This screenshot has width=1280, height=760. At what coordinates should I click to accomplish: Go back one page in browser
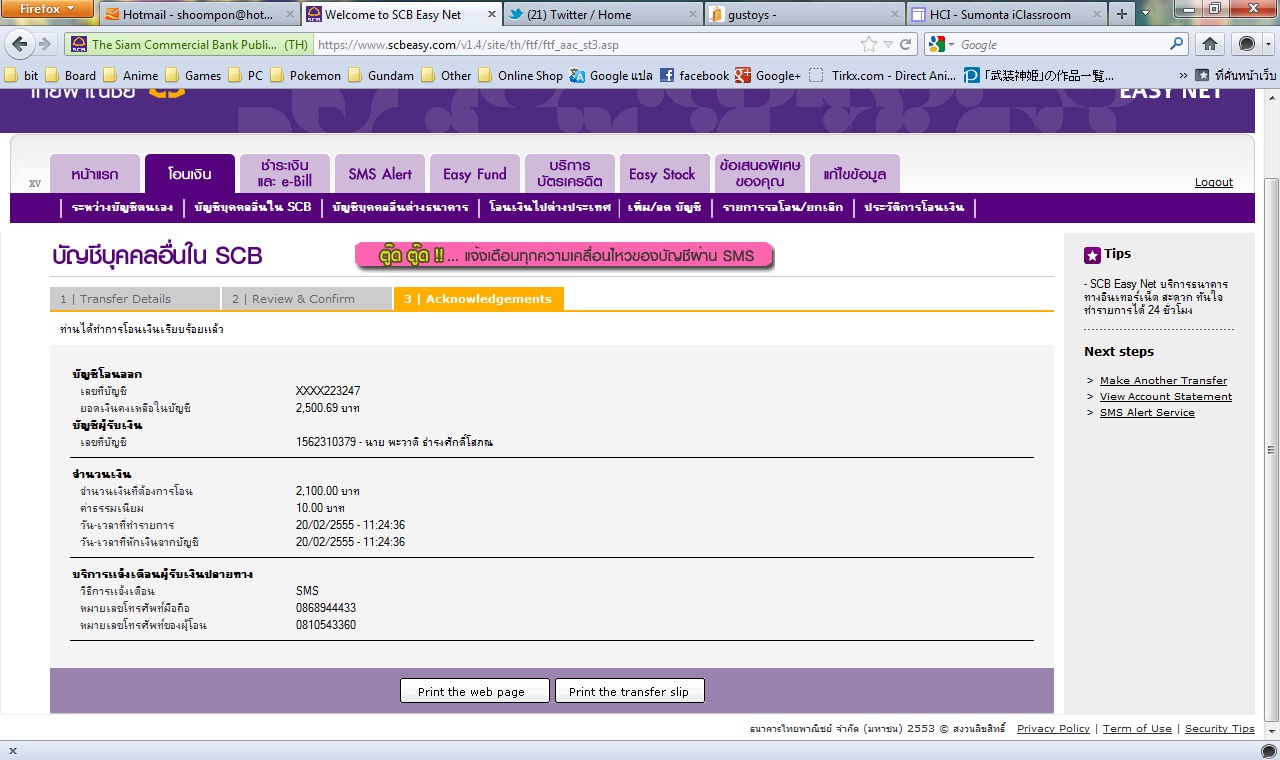click(x=19, y=44)
